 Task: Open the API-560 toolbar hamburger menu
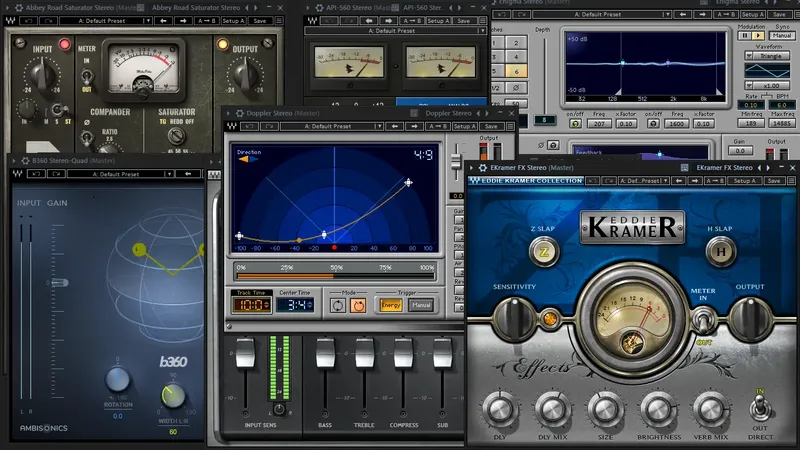(x=482, y=21)
